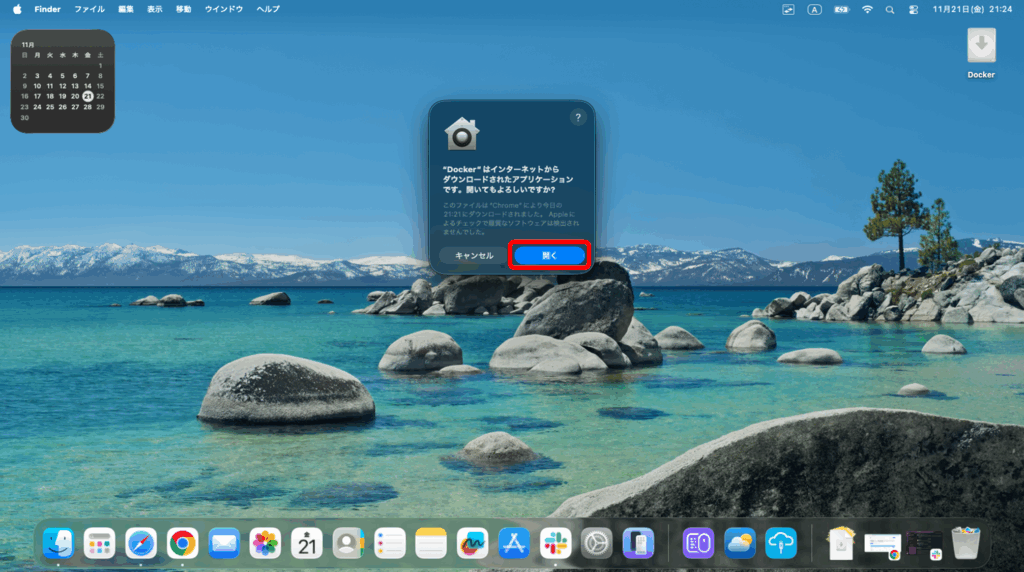Launch the Photos app from the Dock
Image resolution: width=1024 pixels, height=572 pixels.
tap(265, 543)
